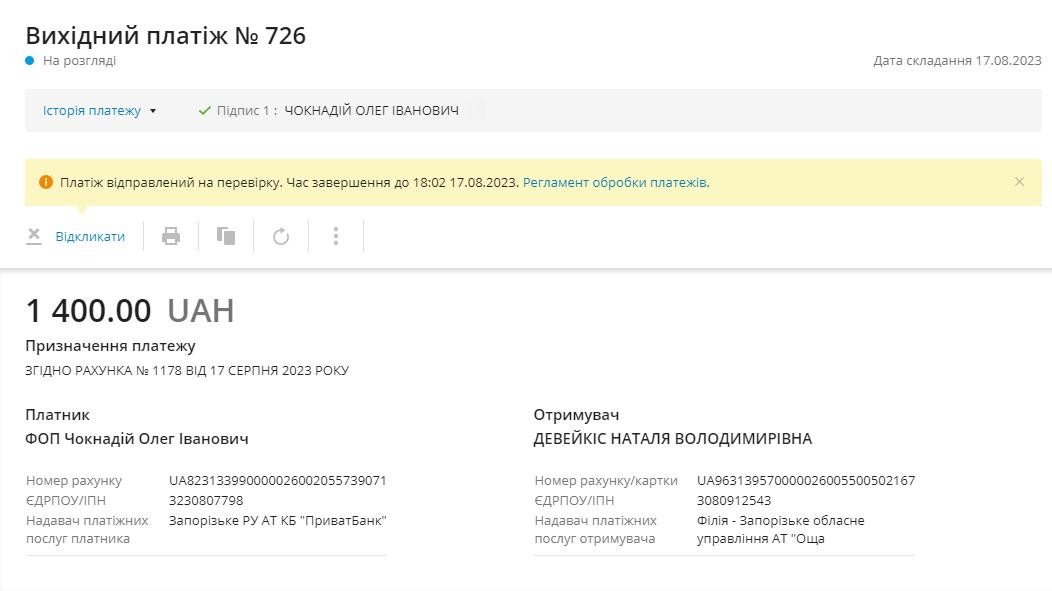1052x591 pixels.
Task: Click the recipient account number UA9631395...
Action: click(805, 480)
